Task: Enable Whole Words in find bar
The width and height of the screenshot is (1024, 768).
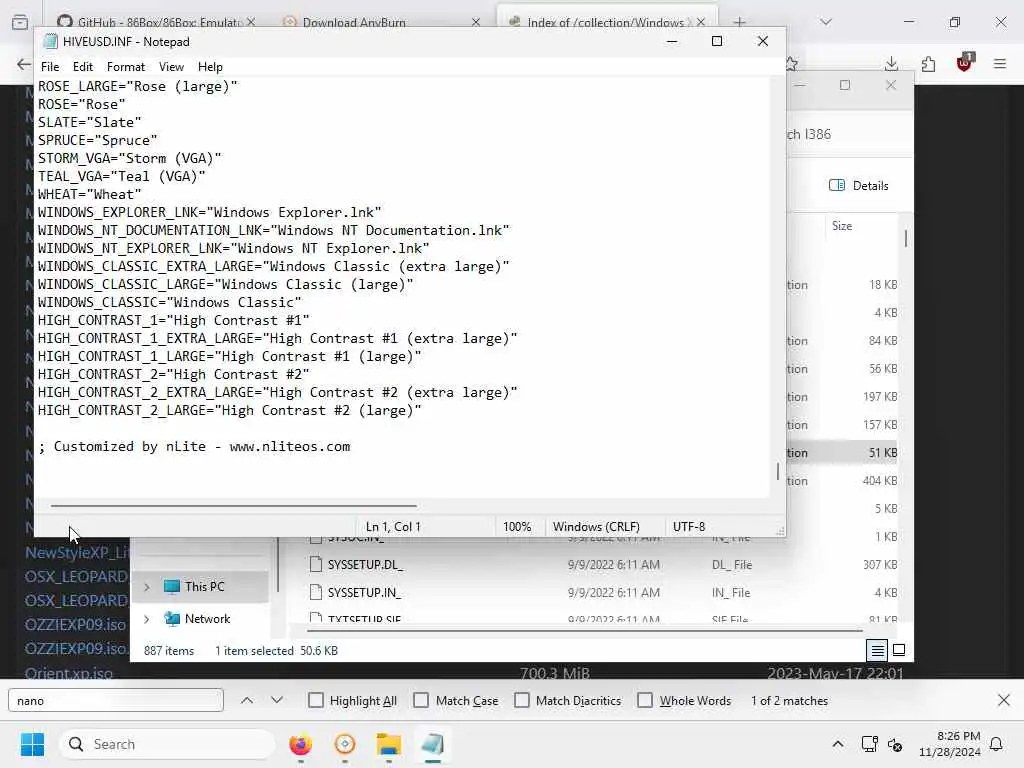Action: click(x=645, y=700)
